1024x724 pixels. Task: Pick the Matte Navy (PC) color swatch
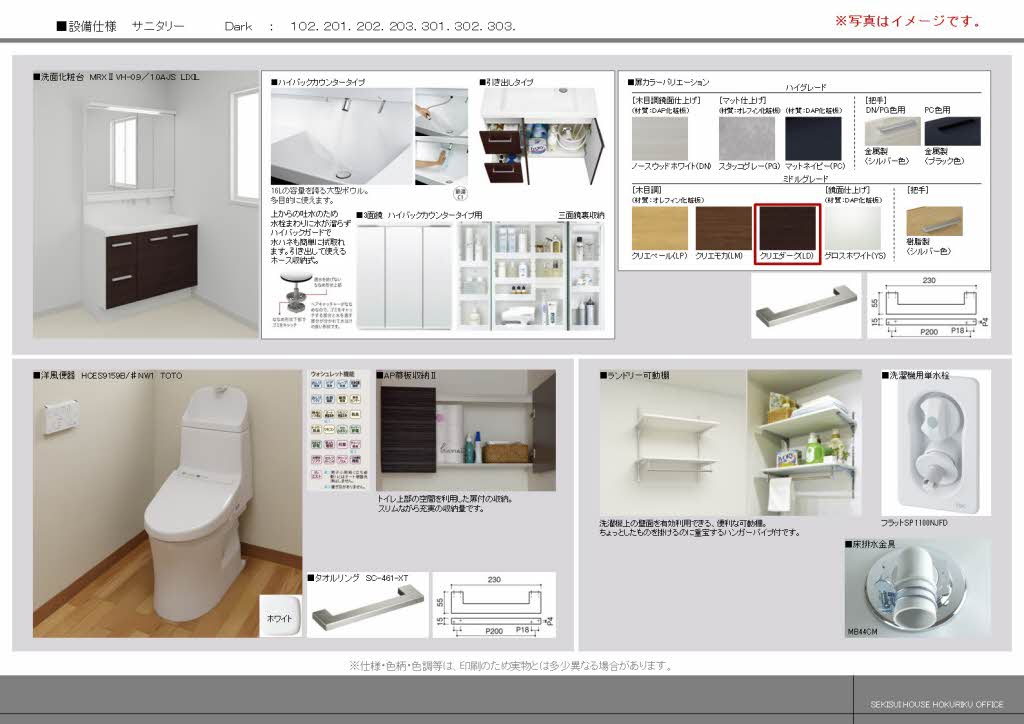(x=814, y=139)
